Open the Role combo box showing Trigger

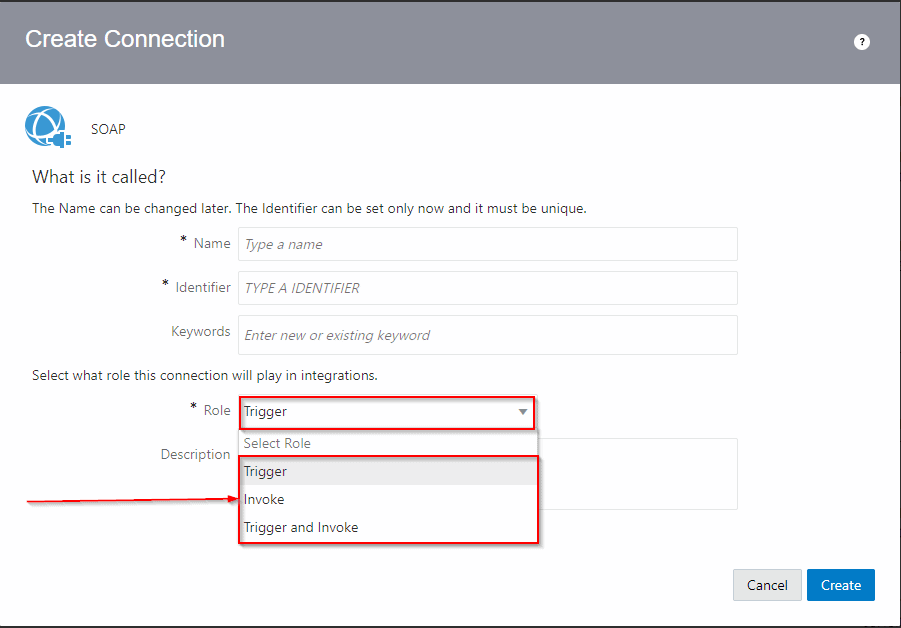(380, 412)
